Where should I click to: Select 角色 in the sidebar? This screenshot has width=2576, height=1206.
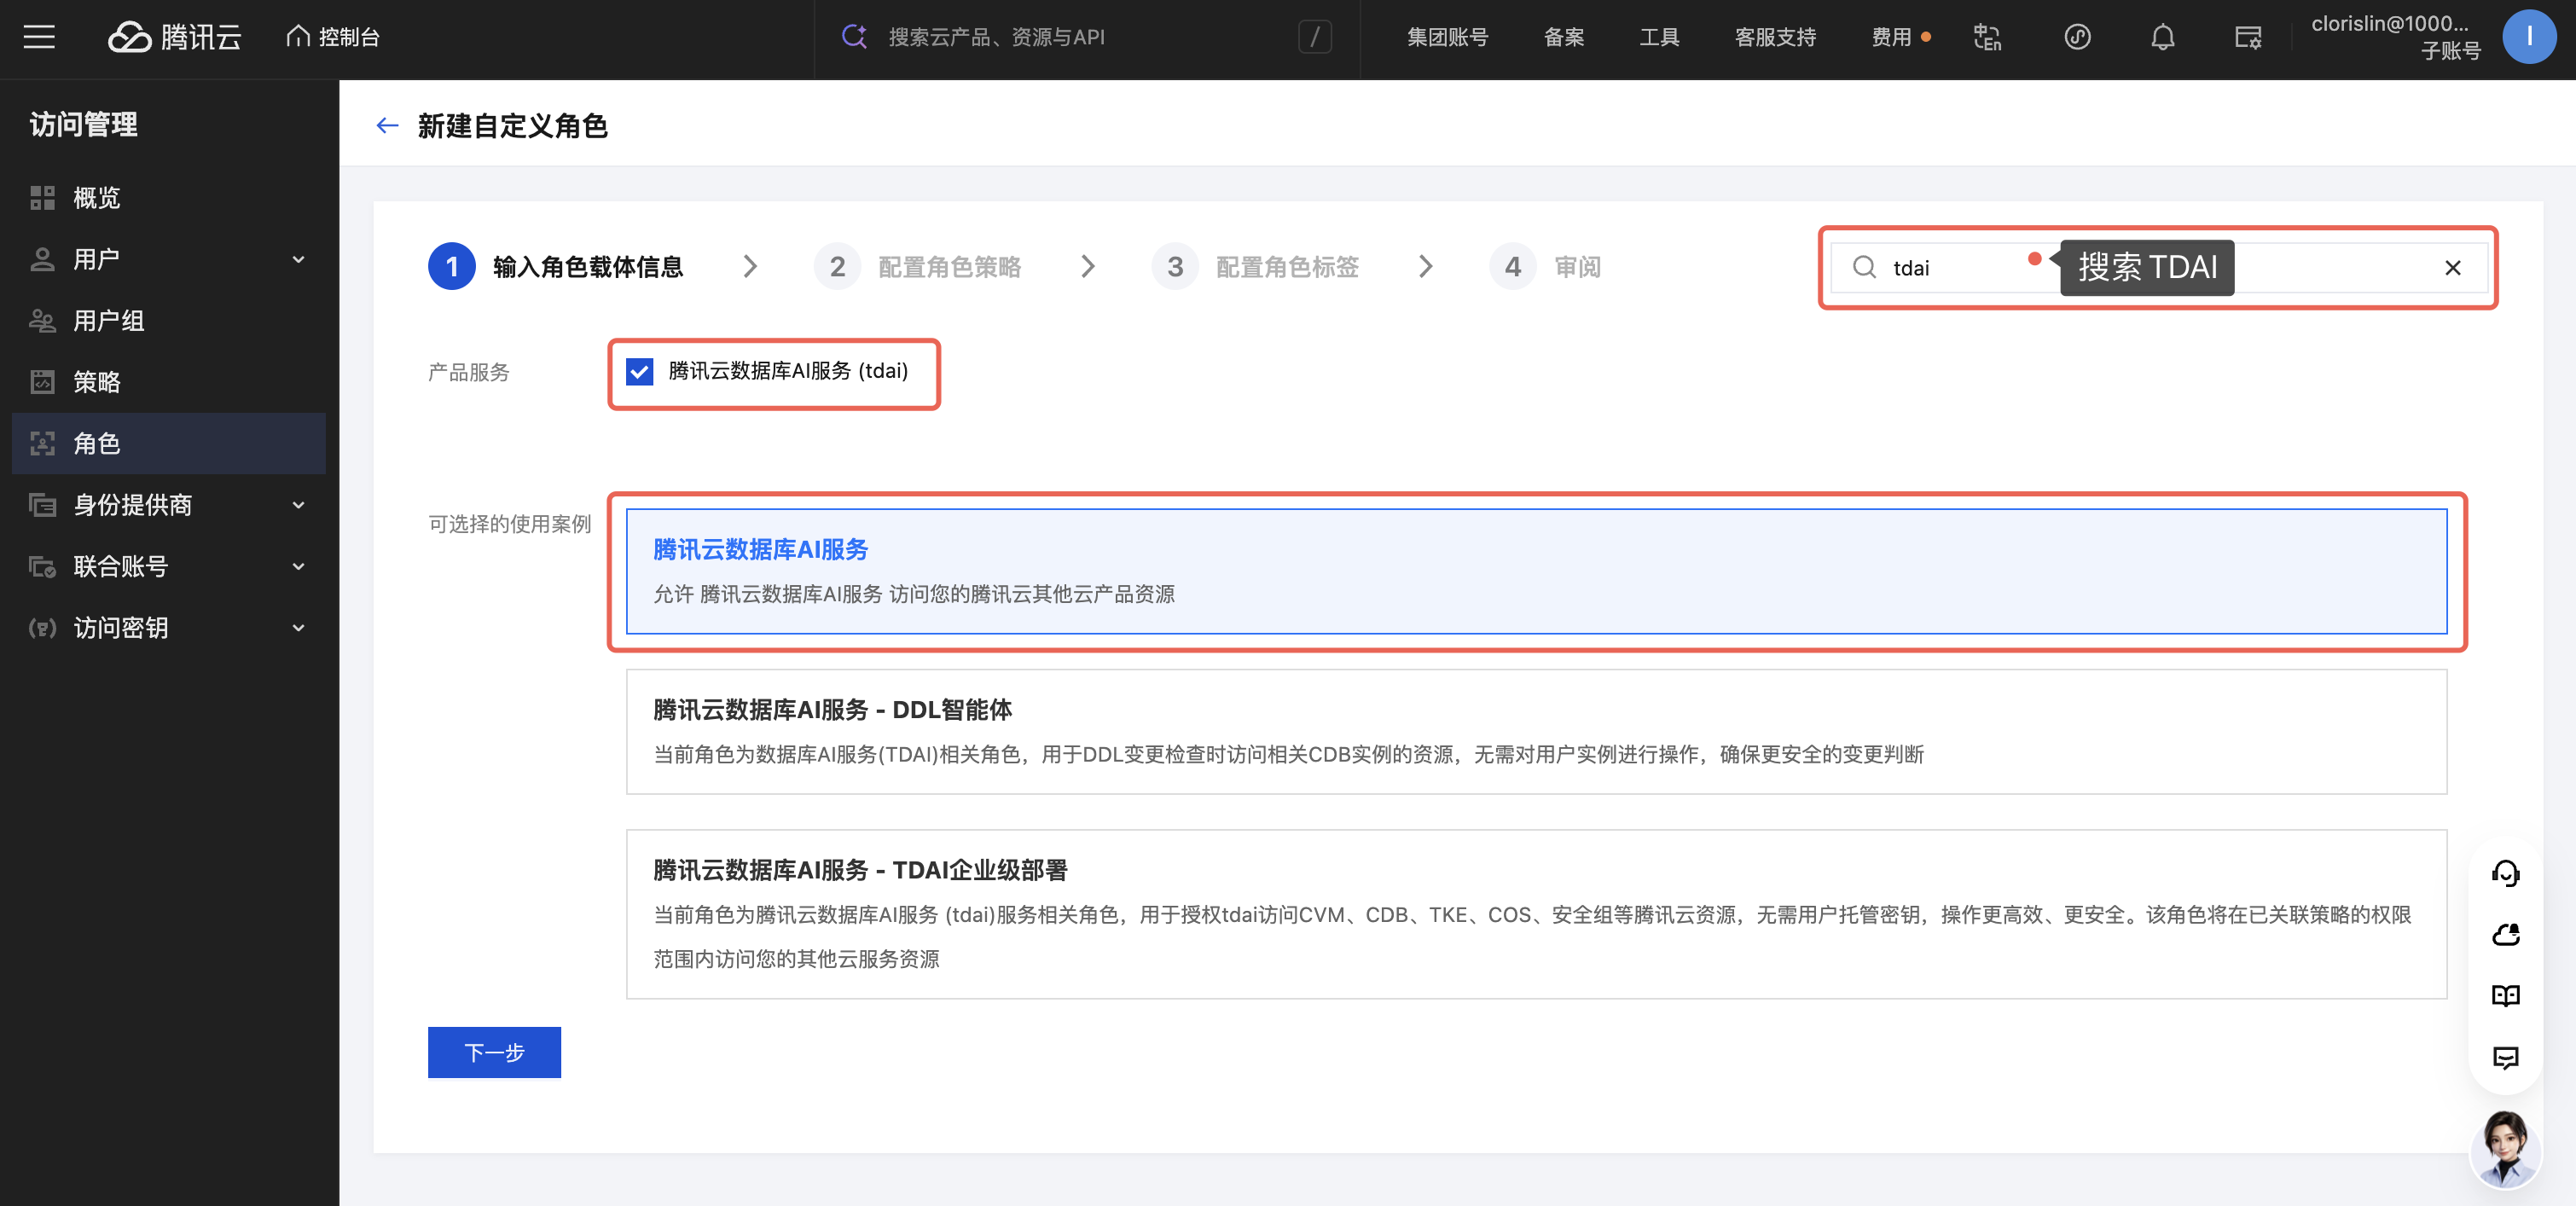[169, 443]
